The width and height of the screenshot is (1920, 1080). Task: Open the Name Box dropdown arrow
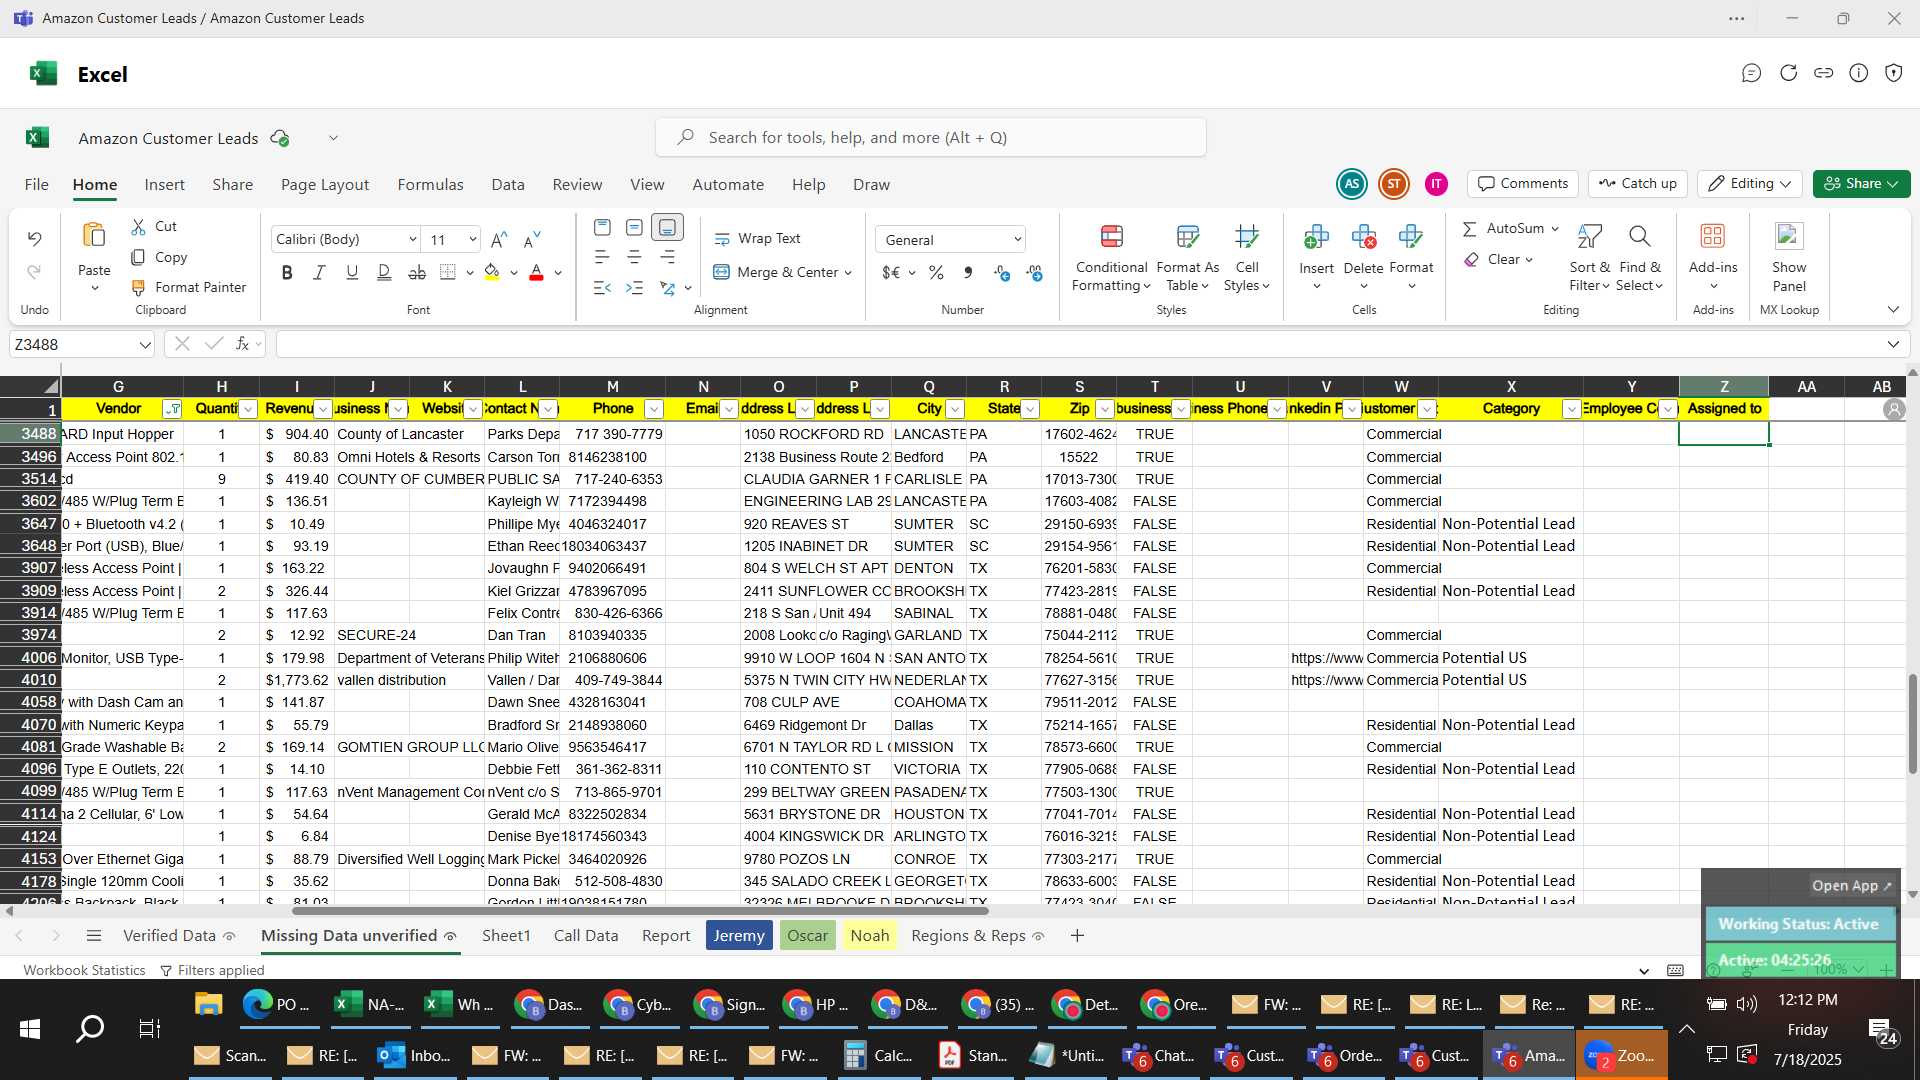point(145,345)
